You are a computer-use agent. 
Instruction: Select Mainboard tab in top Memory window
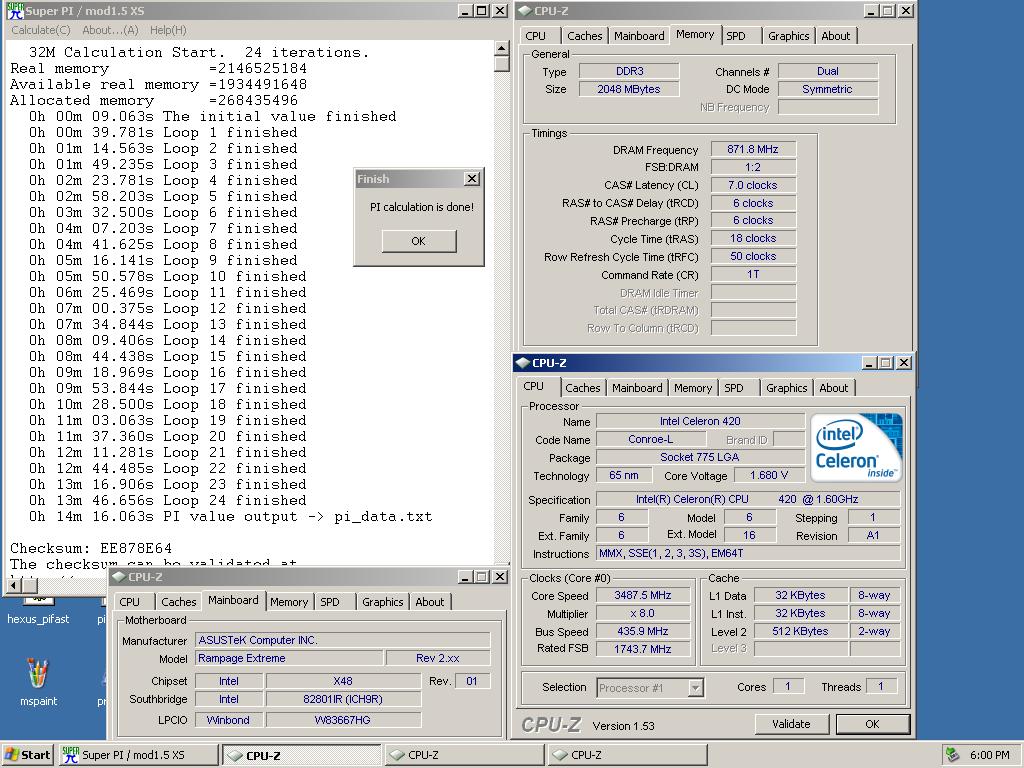tap(639, 36)
